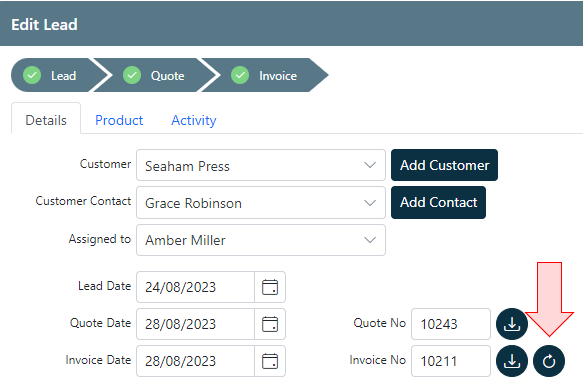Switch to the Details tab

[46, 120]
